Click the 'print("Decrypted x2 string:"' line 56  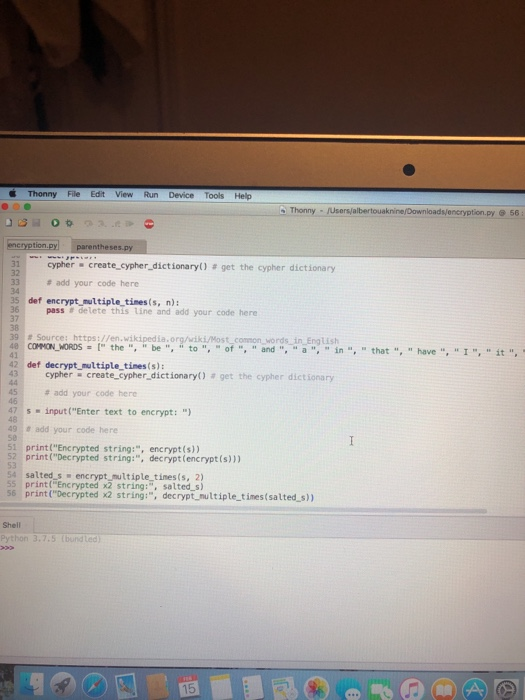[x=170, y=496]
